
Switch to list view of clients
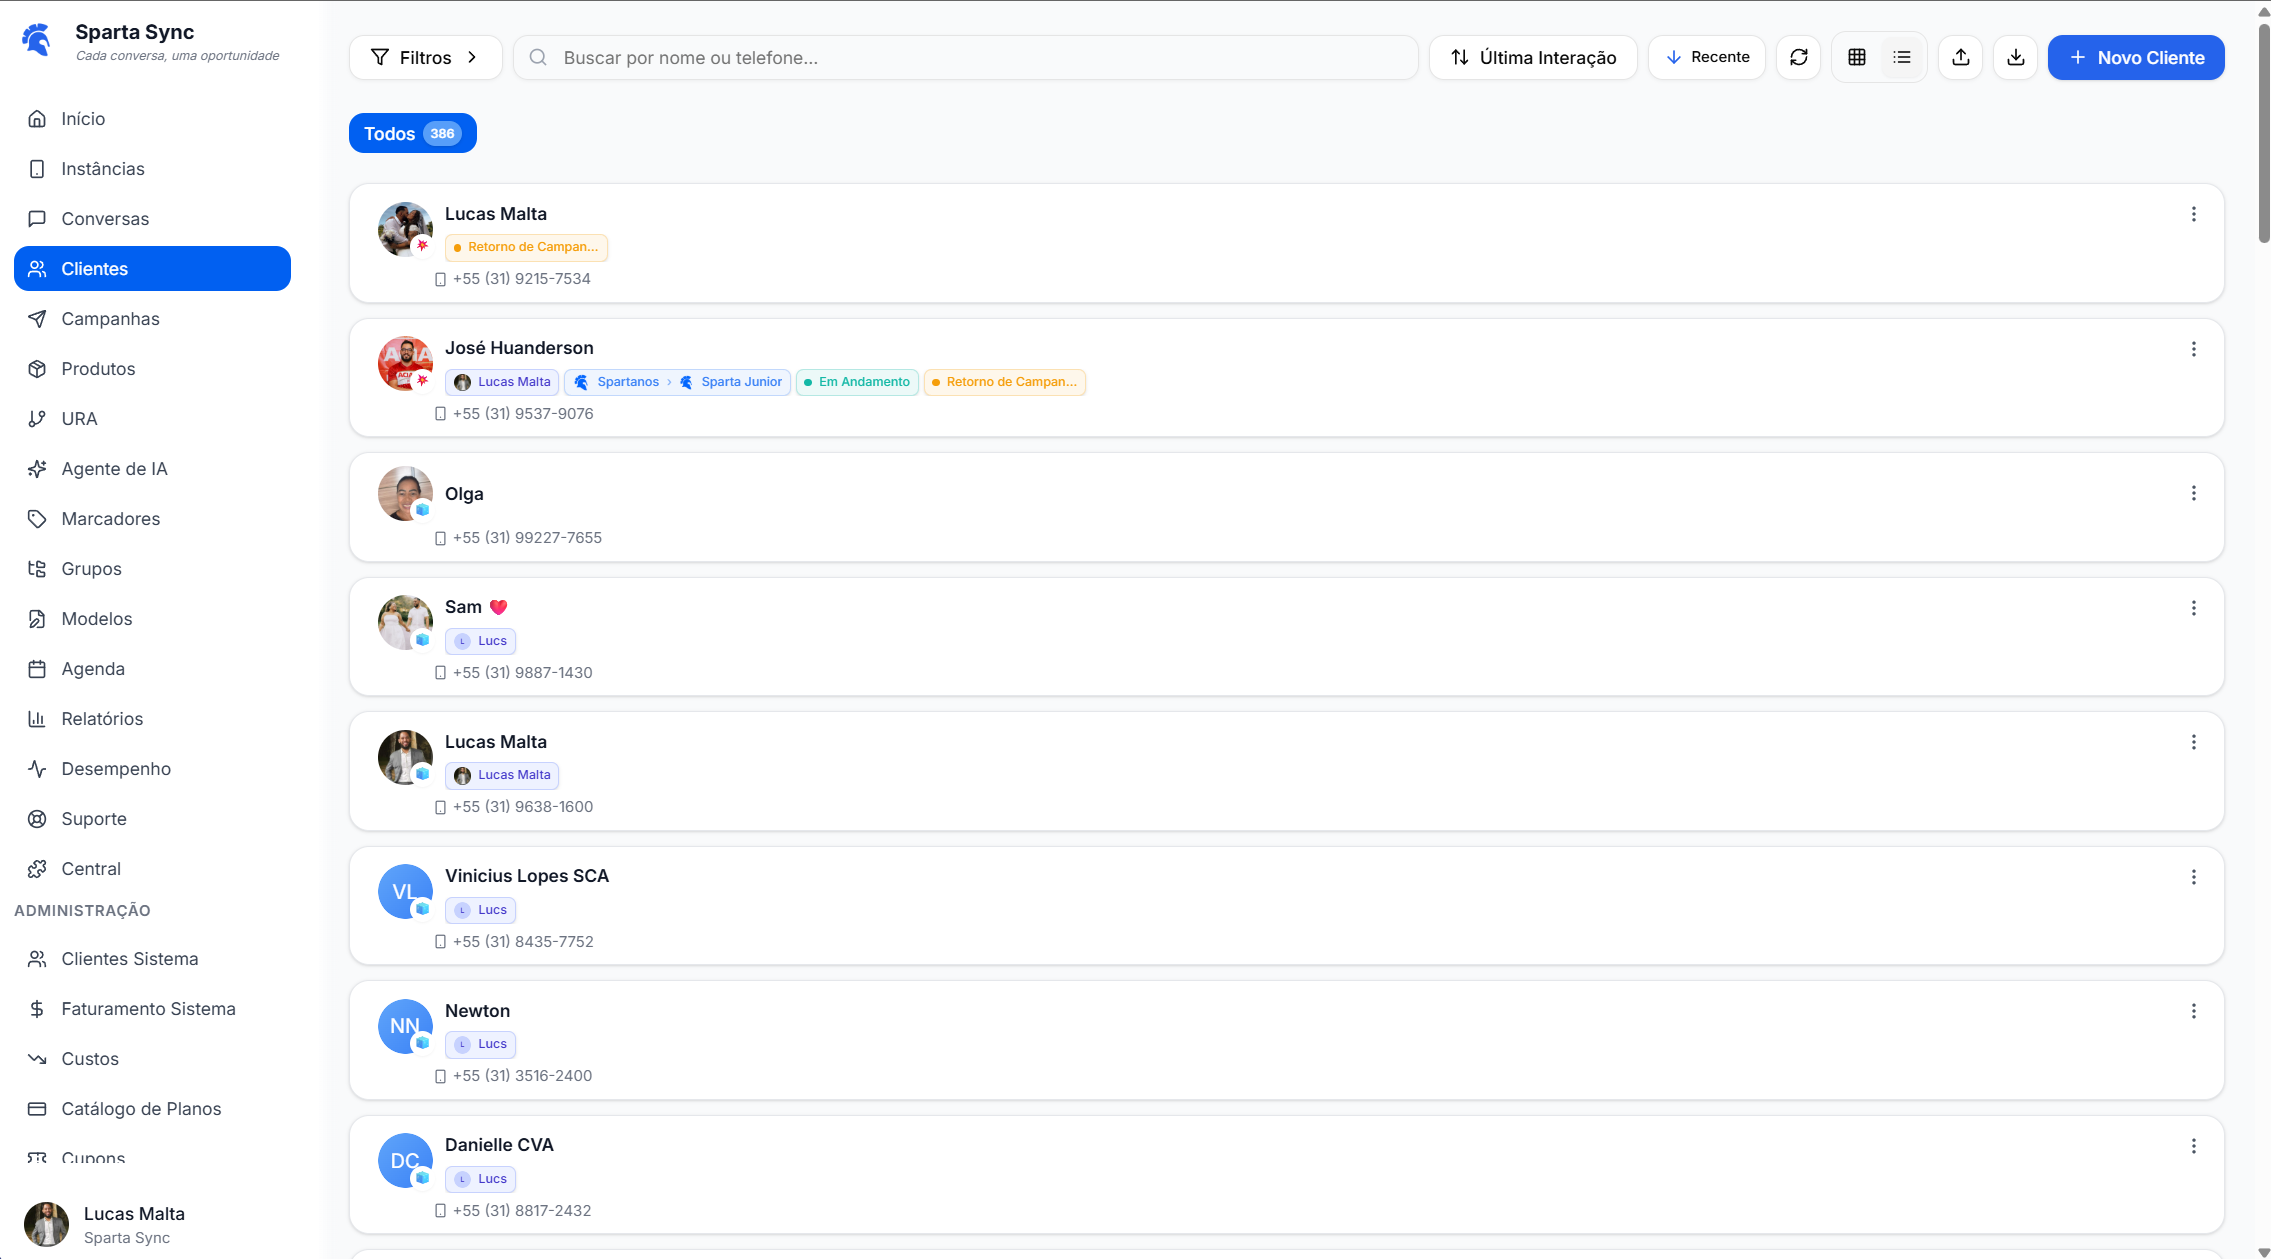(1902, 57)
